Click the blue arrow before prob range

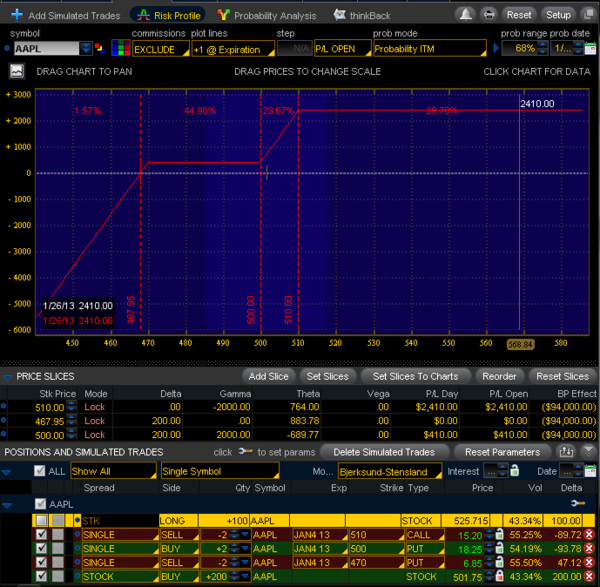point(496,49)
